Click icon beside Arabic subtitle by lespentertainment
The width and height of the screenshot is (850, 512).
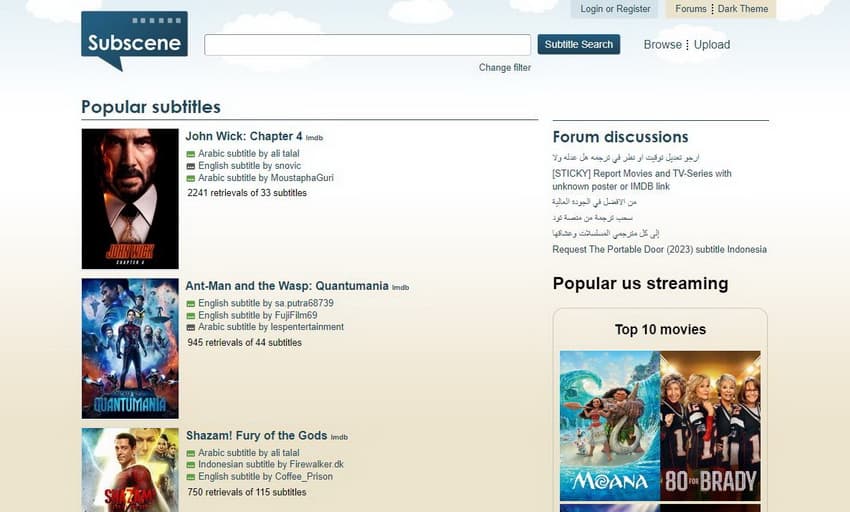(x=191, y=328)
